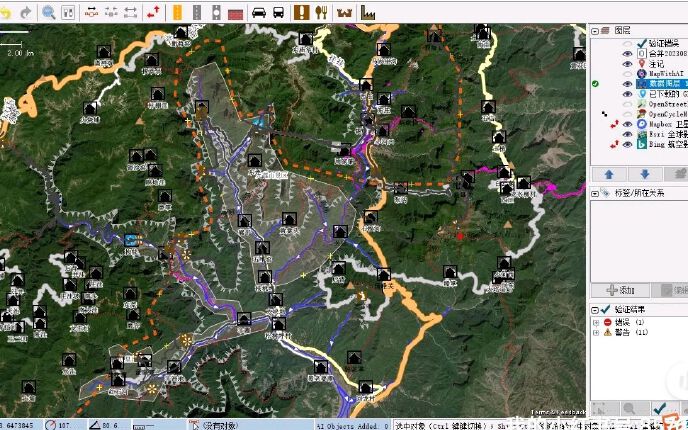The height and width of the screenshot is (430, 688).
Task: Click the Undo arrow in the toolbar
Action: (5, 13)
